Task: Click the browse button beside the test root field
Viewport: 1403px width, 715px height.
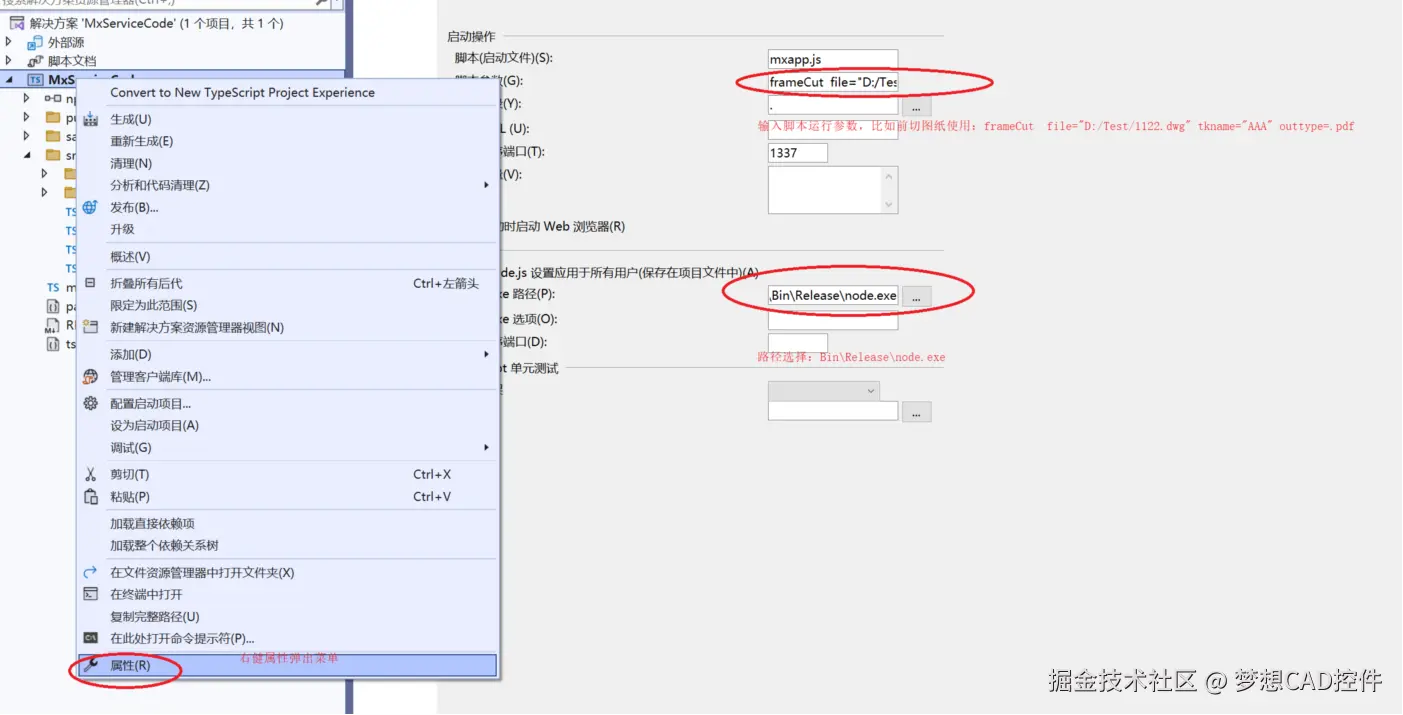Action: click(x=917, y=412)
